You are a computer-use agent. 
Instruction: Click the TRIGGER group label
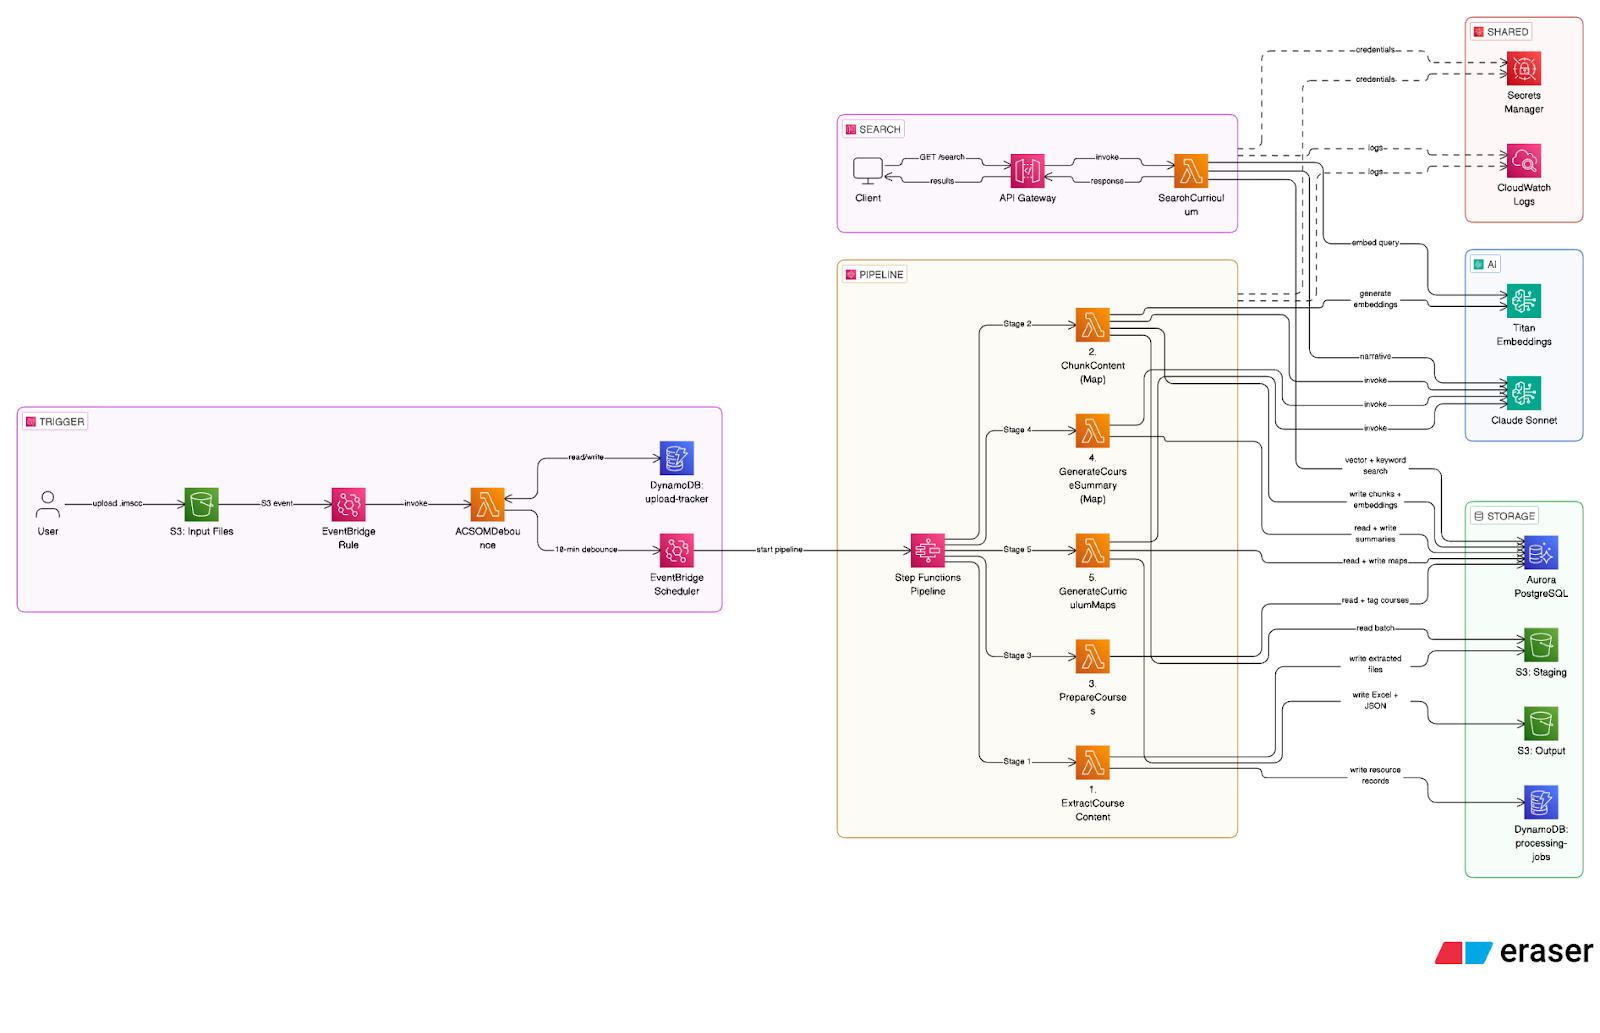(55, 422)
